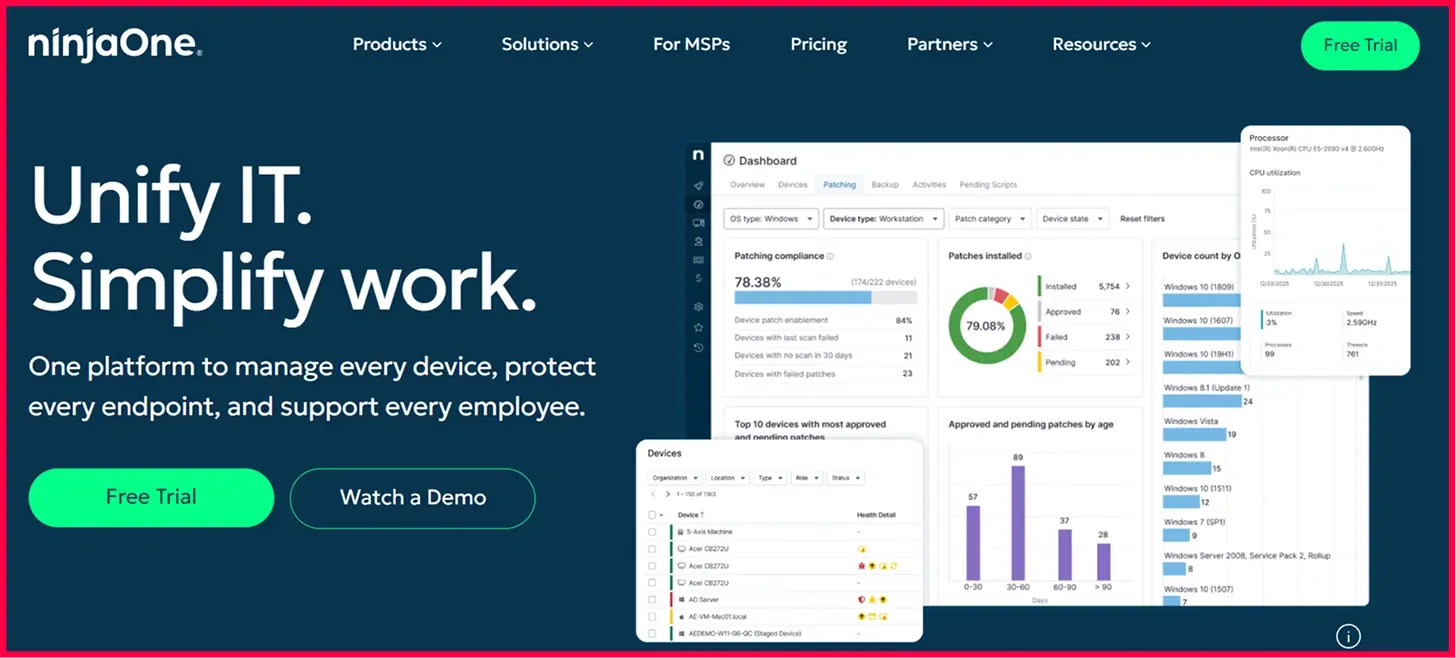The height and width of the screenshot is (658, 1456).
Task: Open the Role filter in Devices panel
Action: coord(807,478)
